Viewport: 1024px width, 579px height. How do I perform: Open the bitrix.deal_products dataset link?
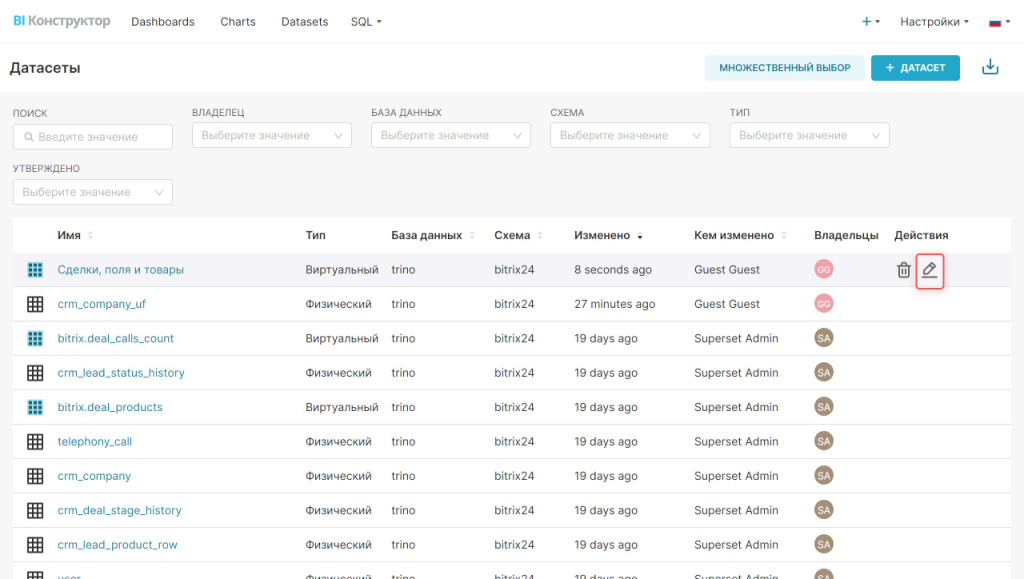(110, 407)
